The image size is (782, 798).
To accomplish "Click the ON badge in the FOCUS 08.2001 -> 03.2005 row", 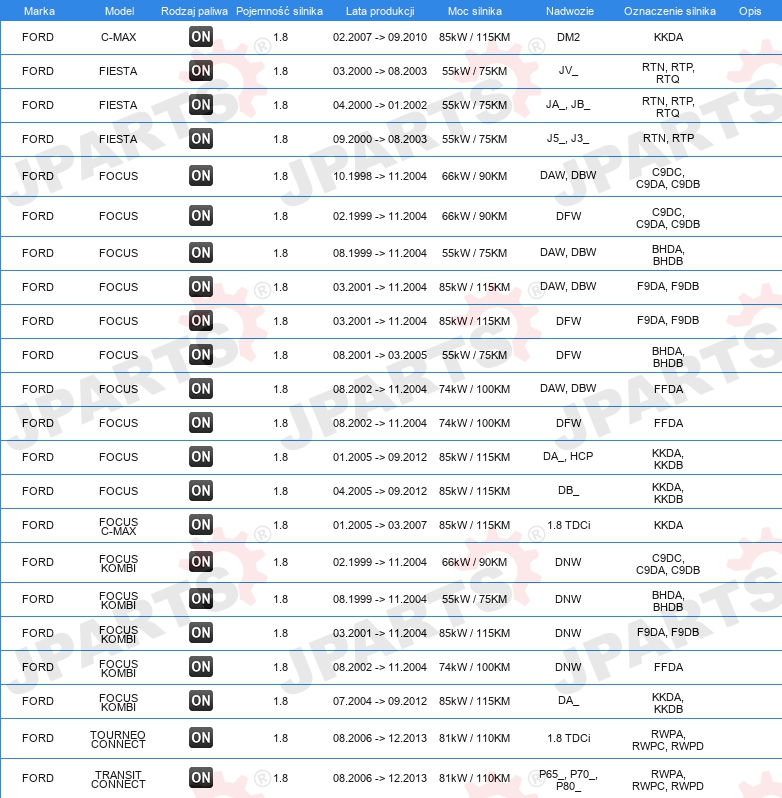I will point(200,355).
